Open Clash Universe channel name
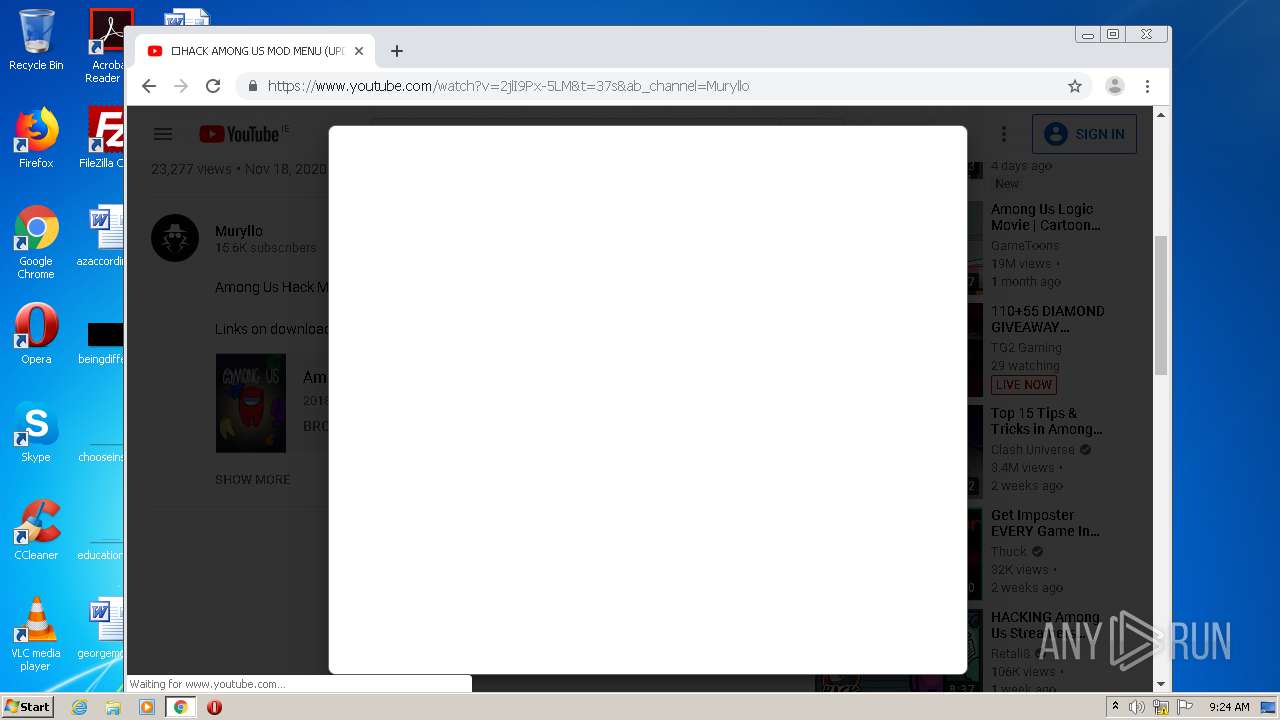The image size is (1280, 720). 1033,449
